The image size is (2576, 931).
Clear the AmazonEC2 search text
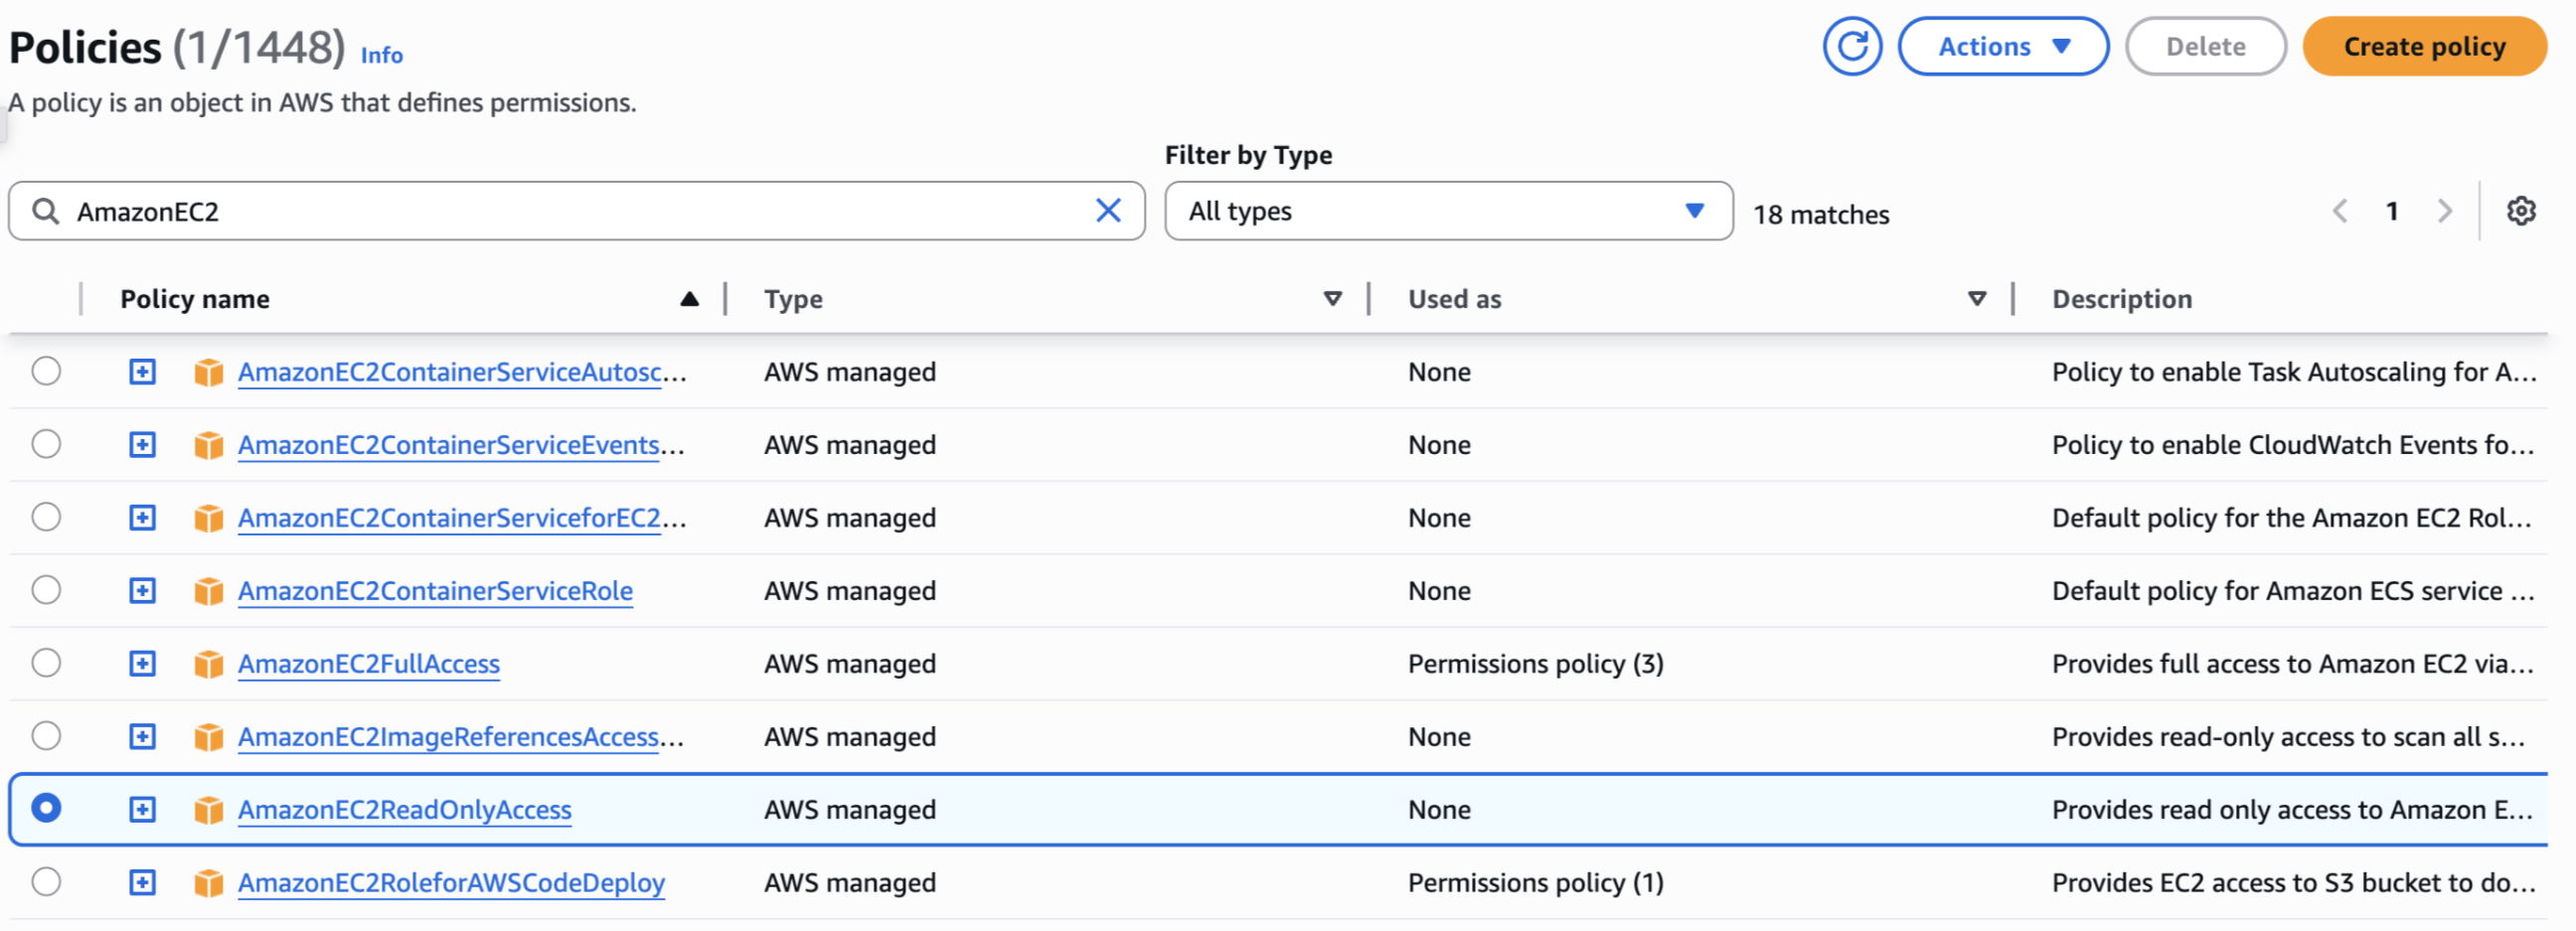point(1108,211)
